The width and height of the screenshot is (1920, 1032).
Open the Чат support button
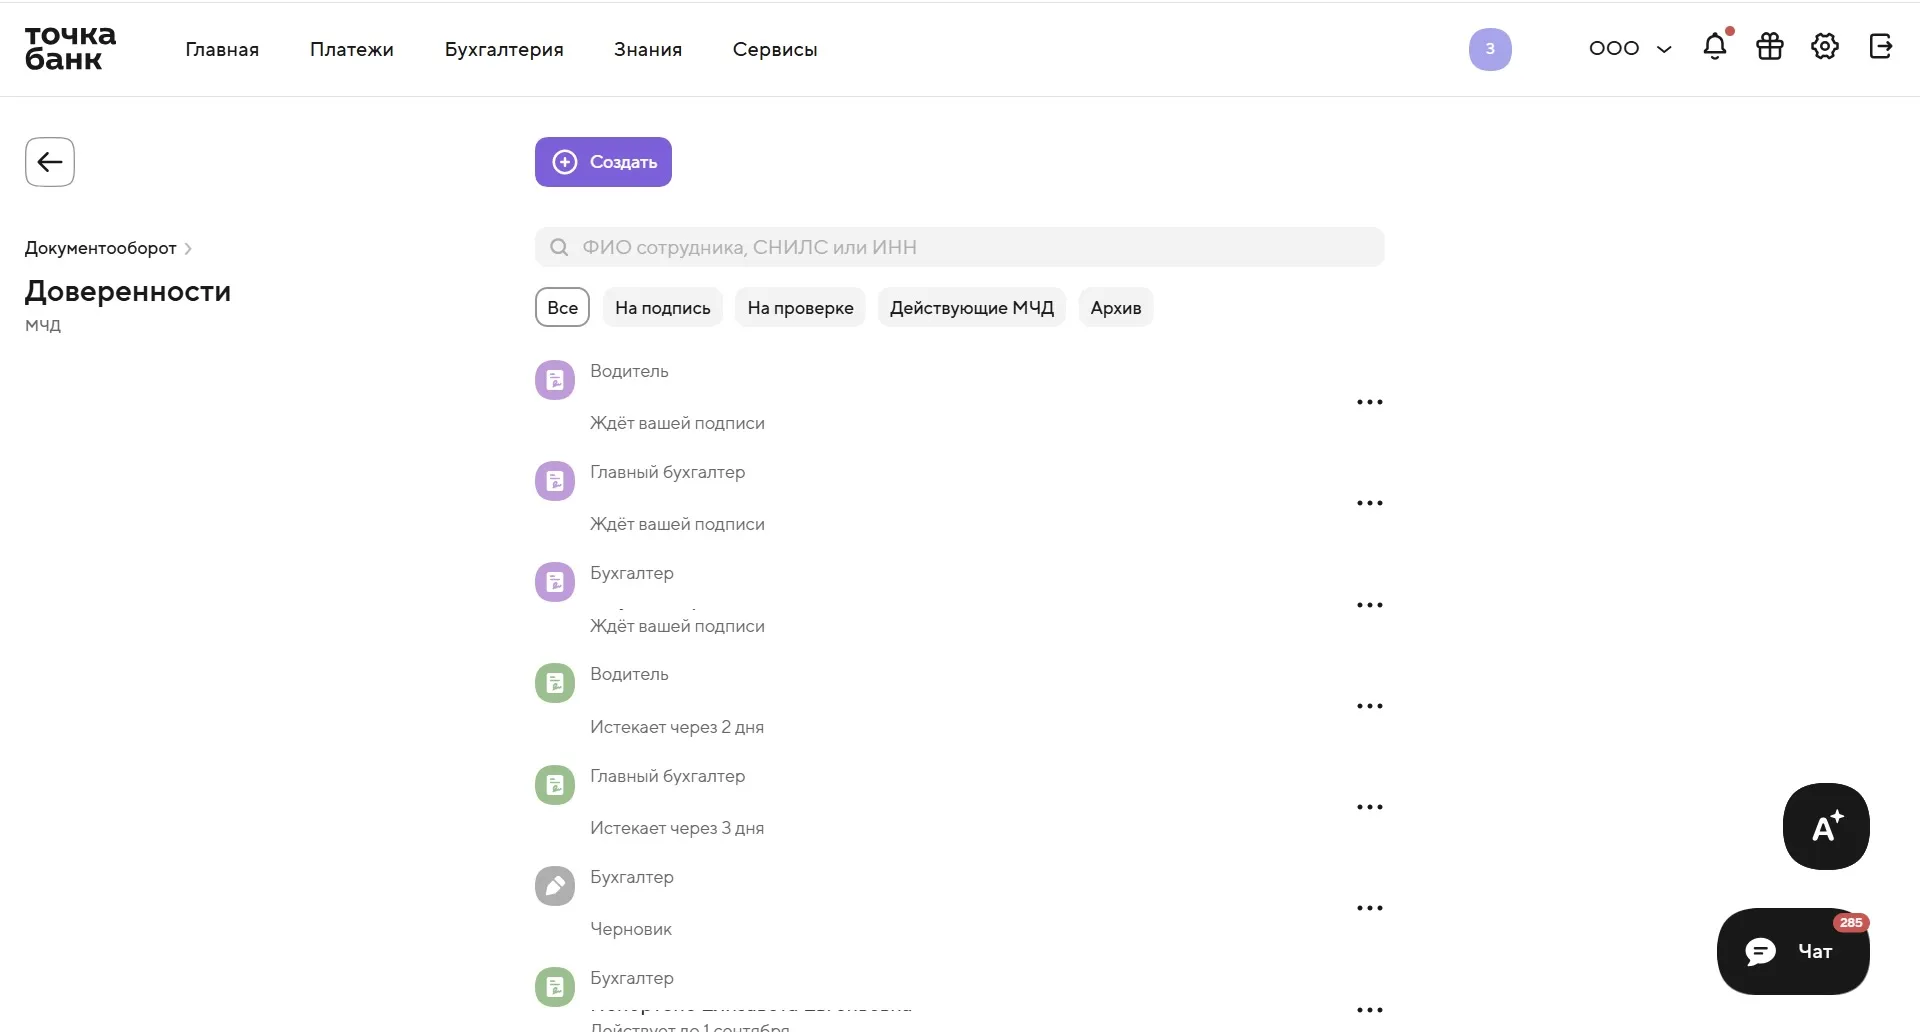point(1793,951)
